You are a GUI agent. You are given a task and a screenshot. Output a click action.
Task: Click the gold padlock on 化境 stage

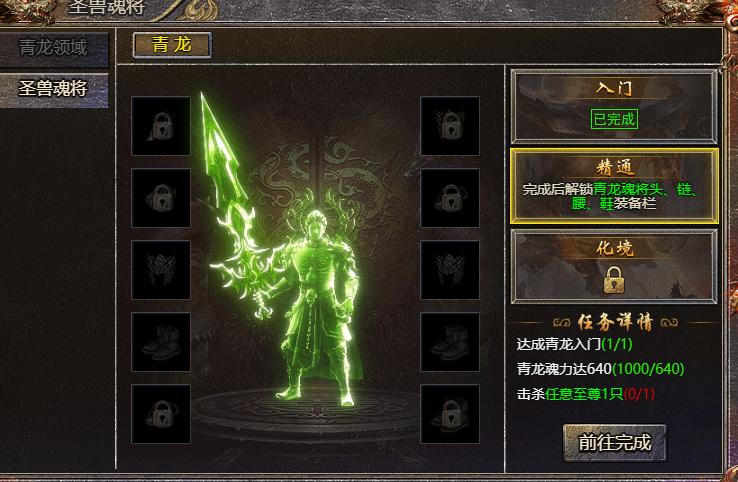tap(614, 280)
